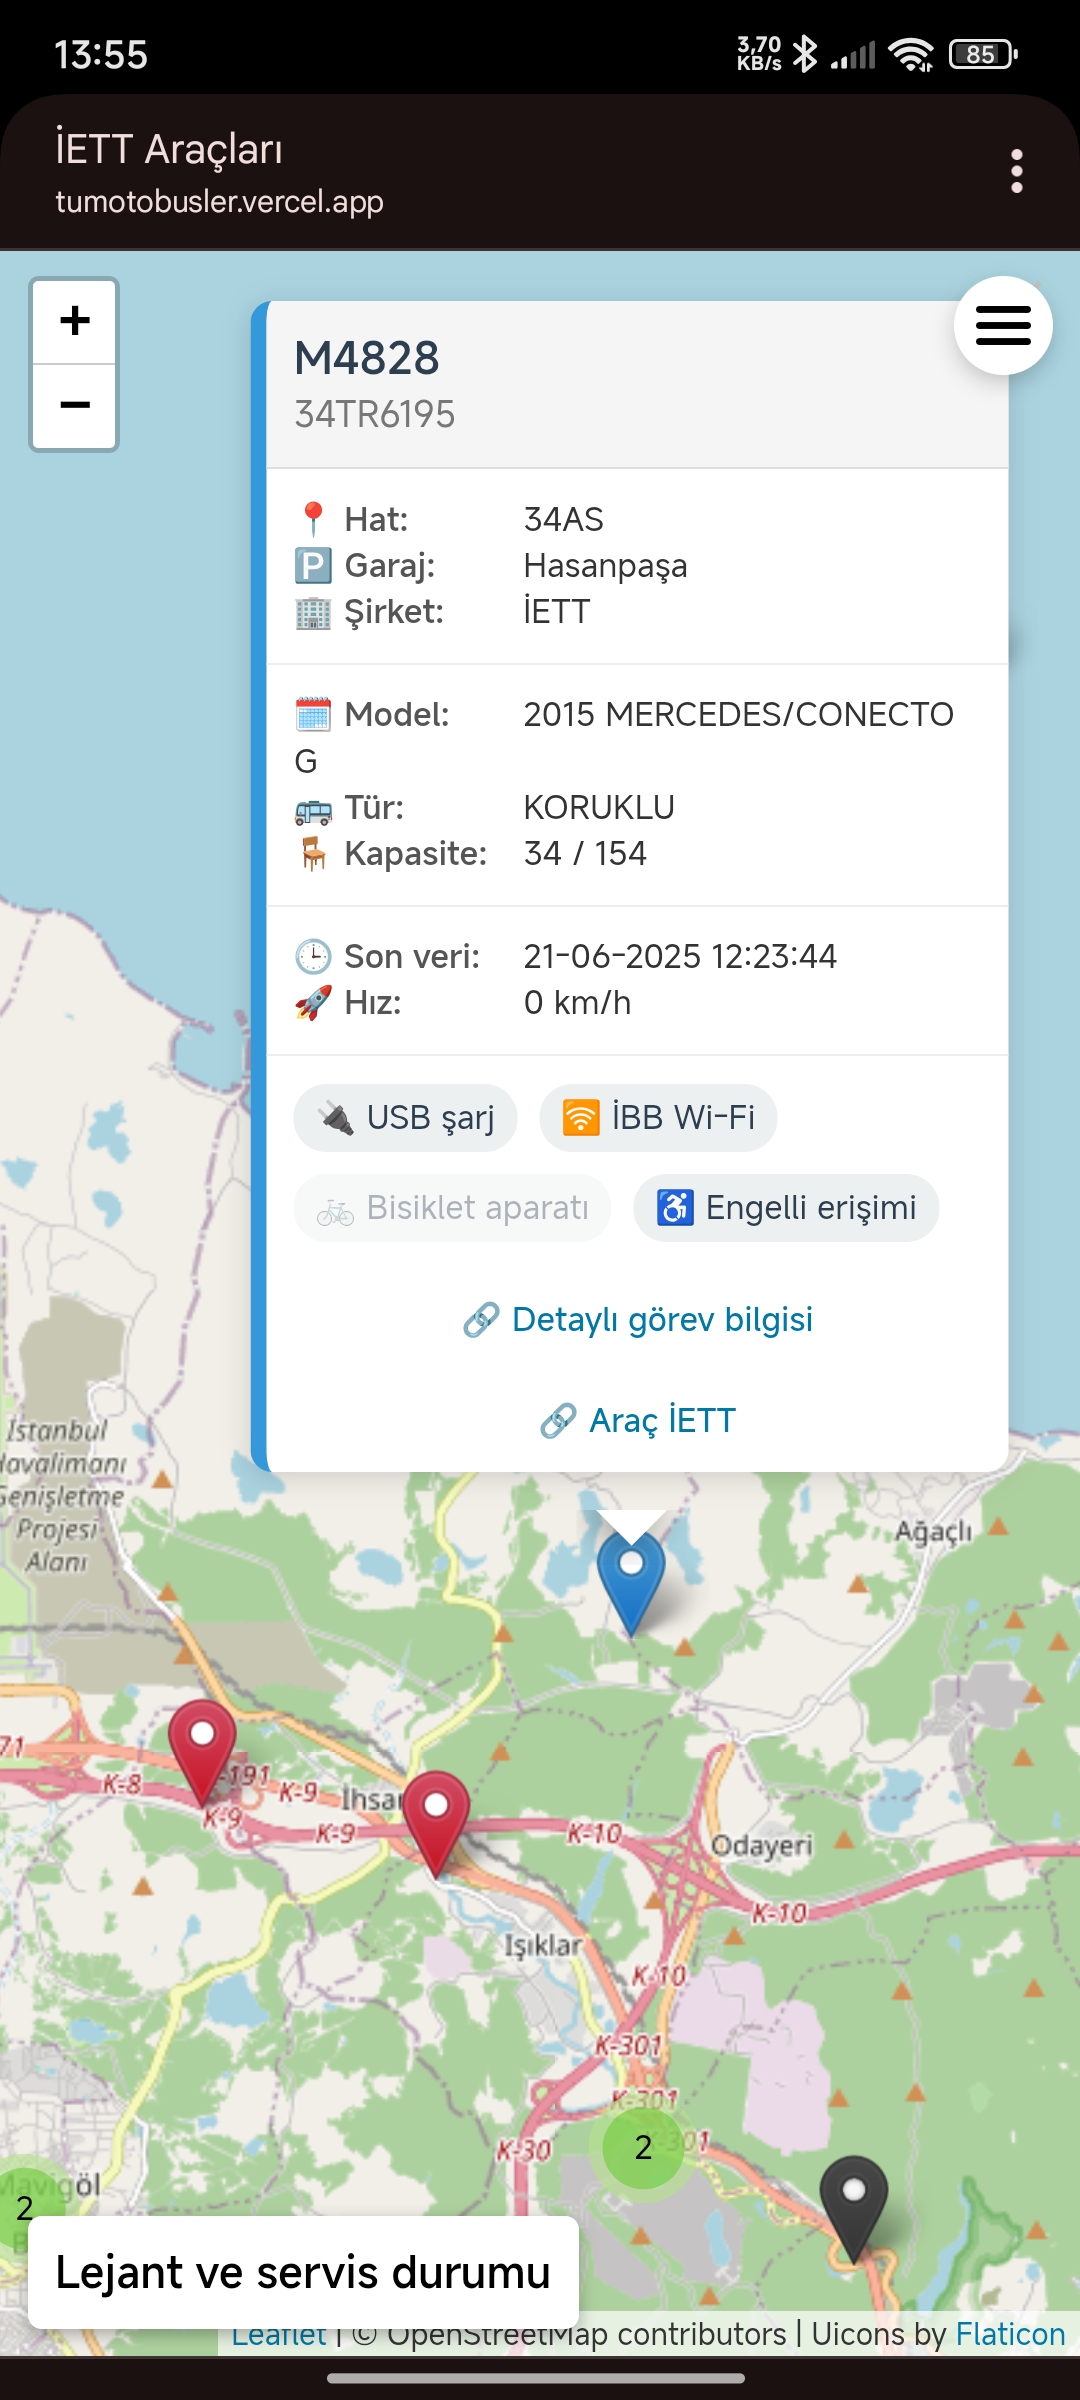Tap the İETT Araçları page title

[169, 149]
